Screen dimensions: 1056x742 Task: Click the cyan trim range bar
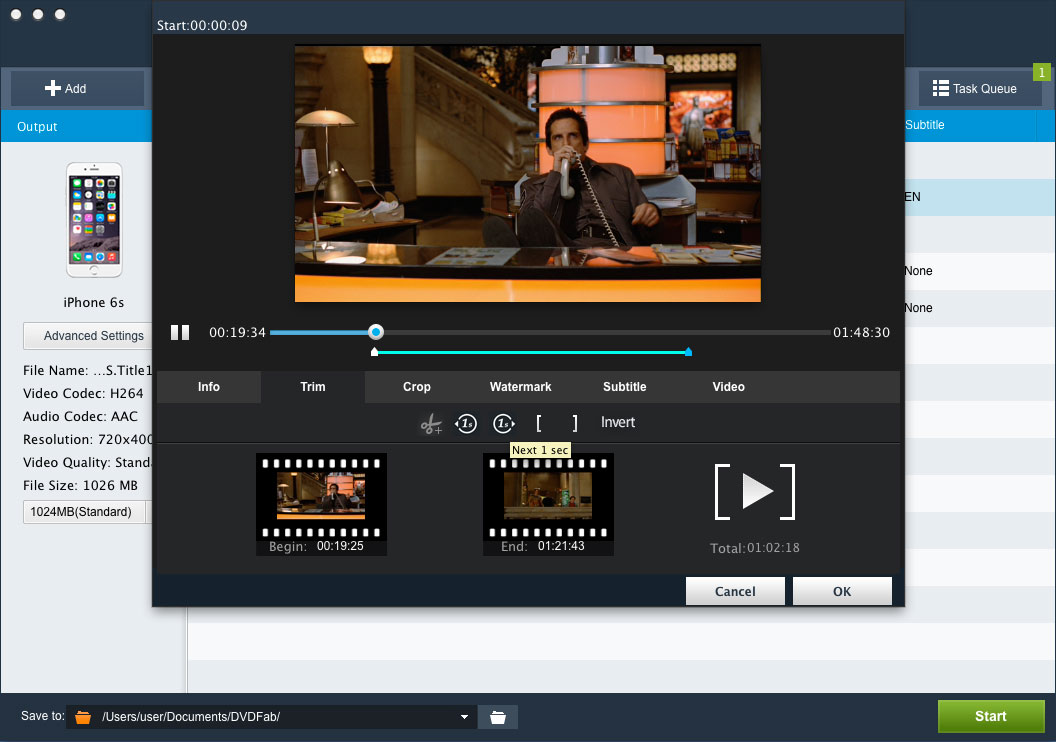(x=531, y=352)
